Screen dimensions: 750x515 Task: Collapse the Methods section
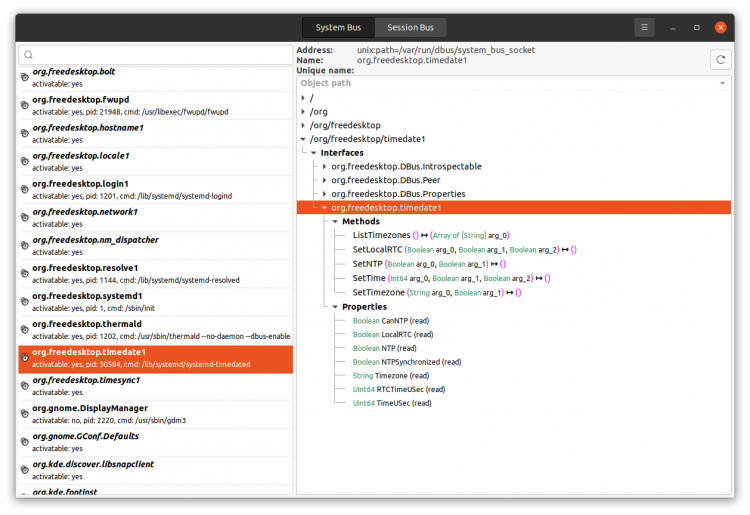coord(334,221)
